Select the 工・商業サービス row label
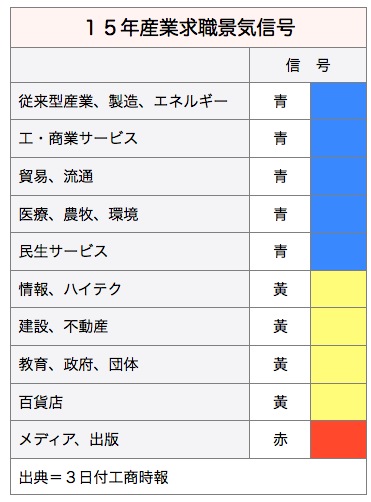The height and width of the screenshot is (502, 371). point(78,139)
